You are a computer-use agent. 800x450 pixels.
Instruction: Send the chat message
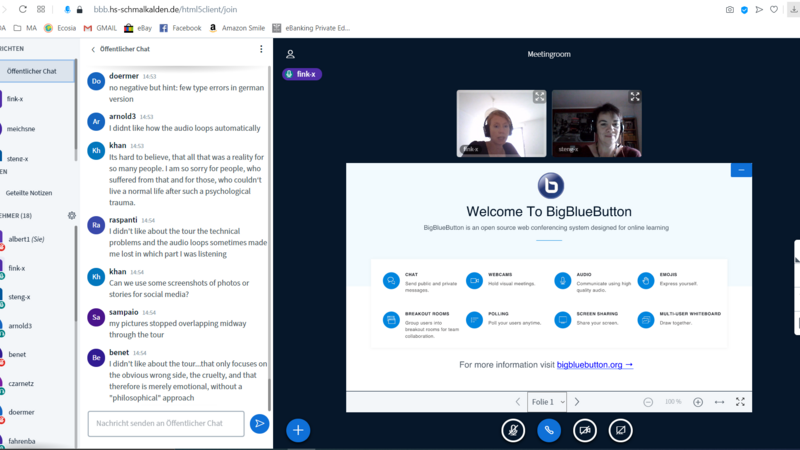click(259, 423)
